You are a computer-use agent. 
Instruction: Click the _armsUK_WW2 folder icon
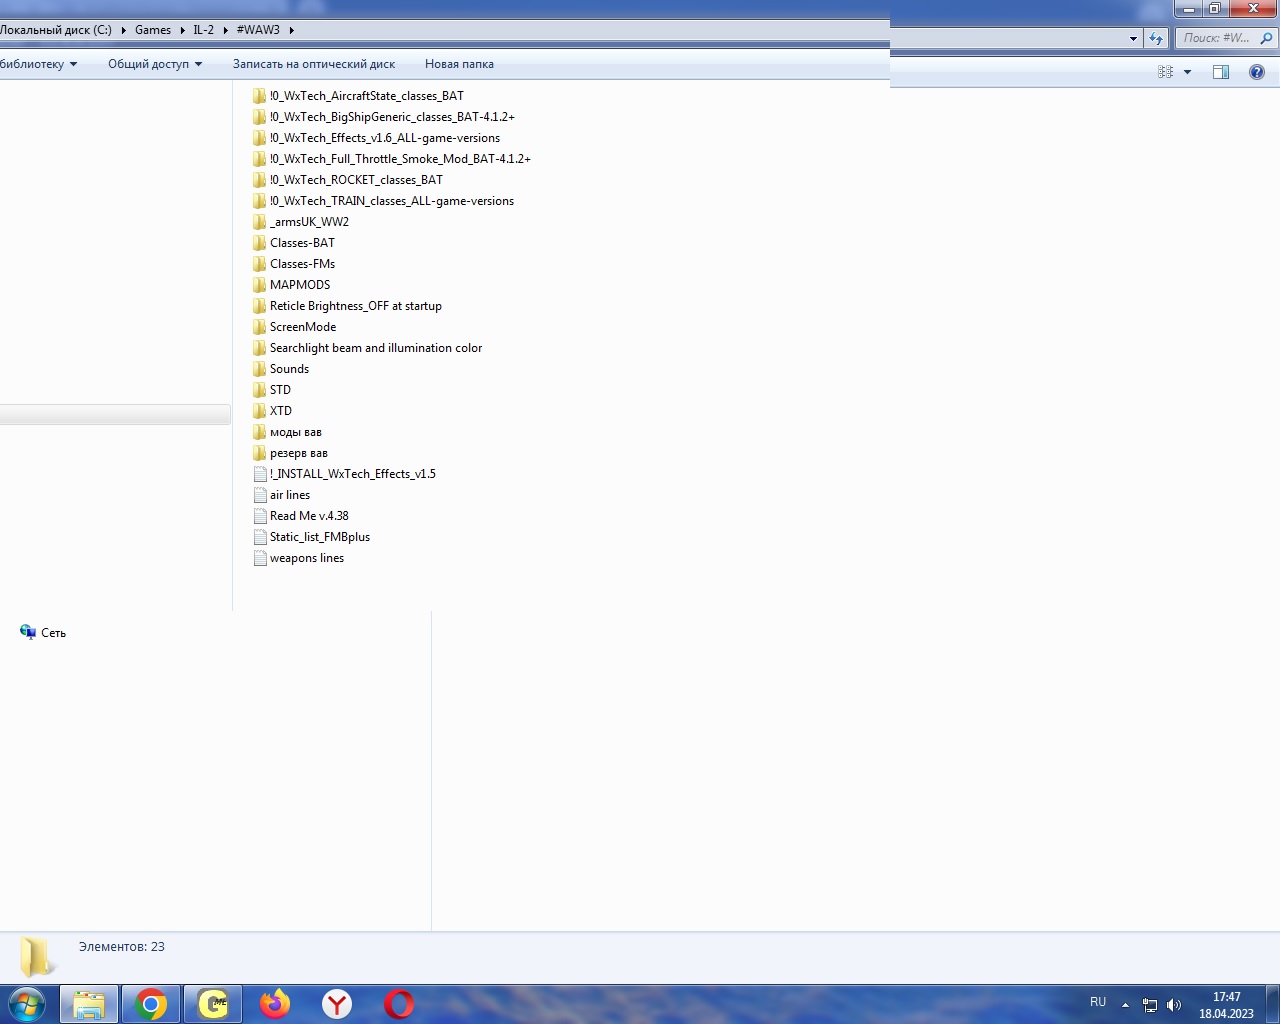[x=260, y=222]
